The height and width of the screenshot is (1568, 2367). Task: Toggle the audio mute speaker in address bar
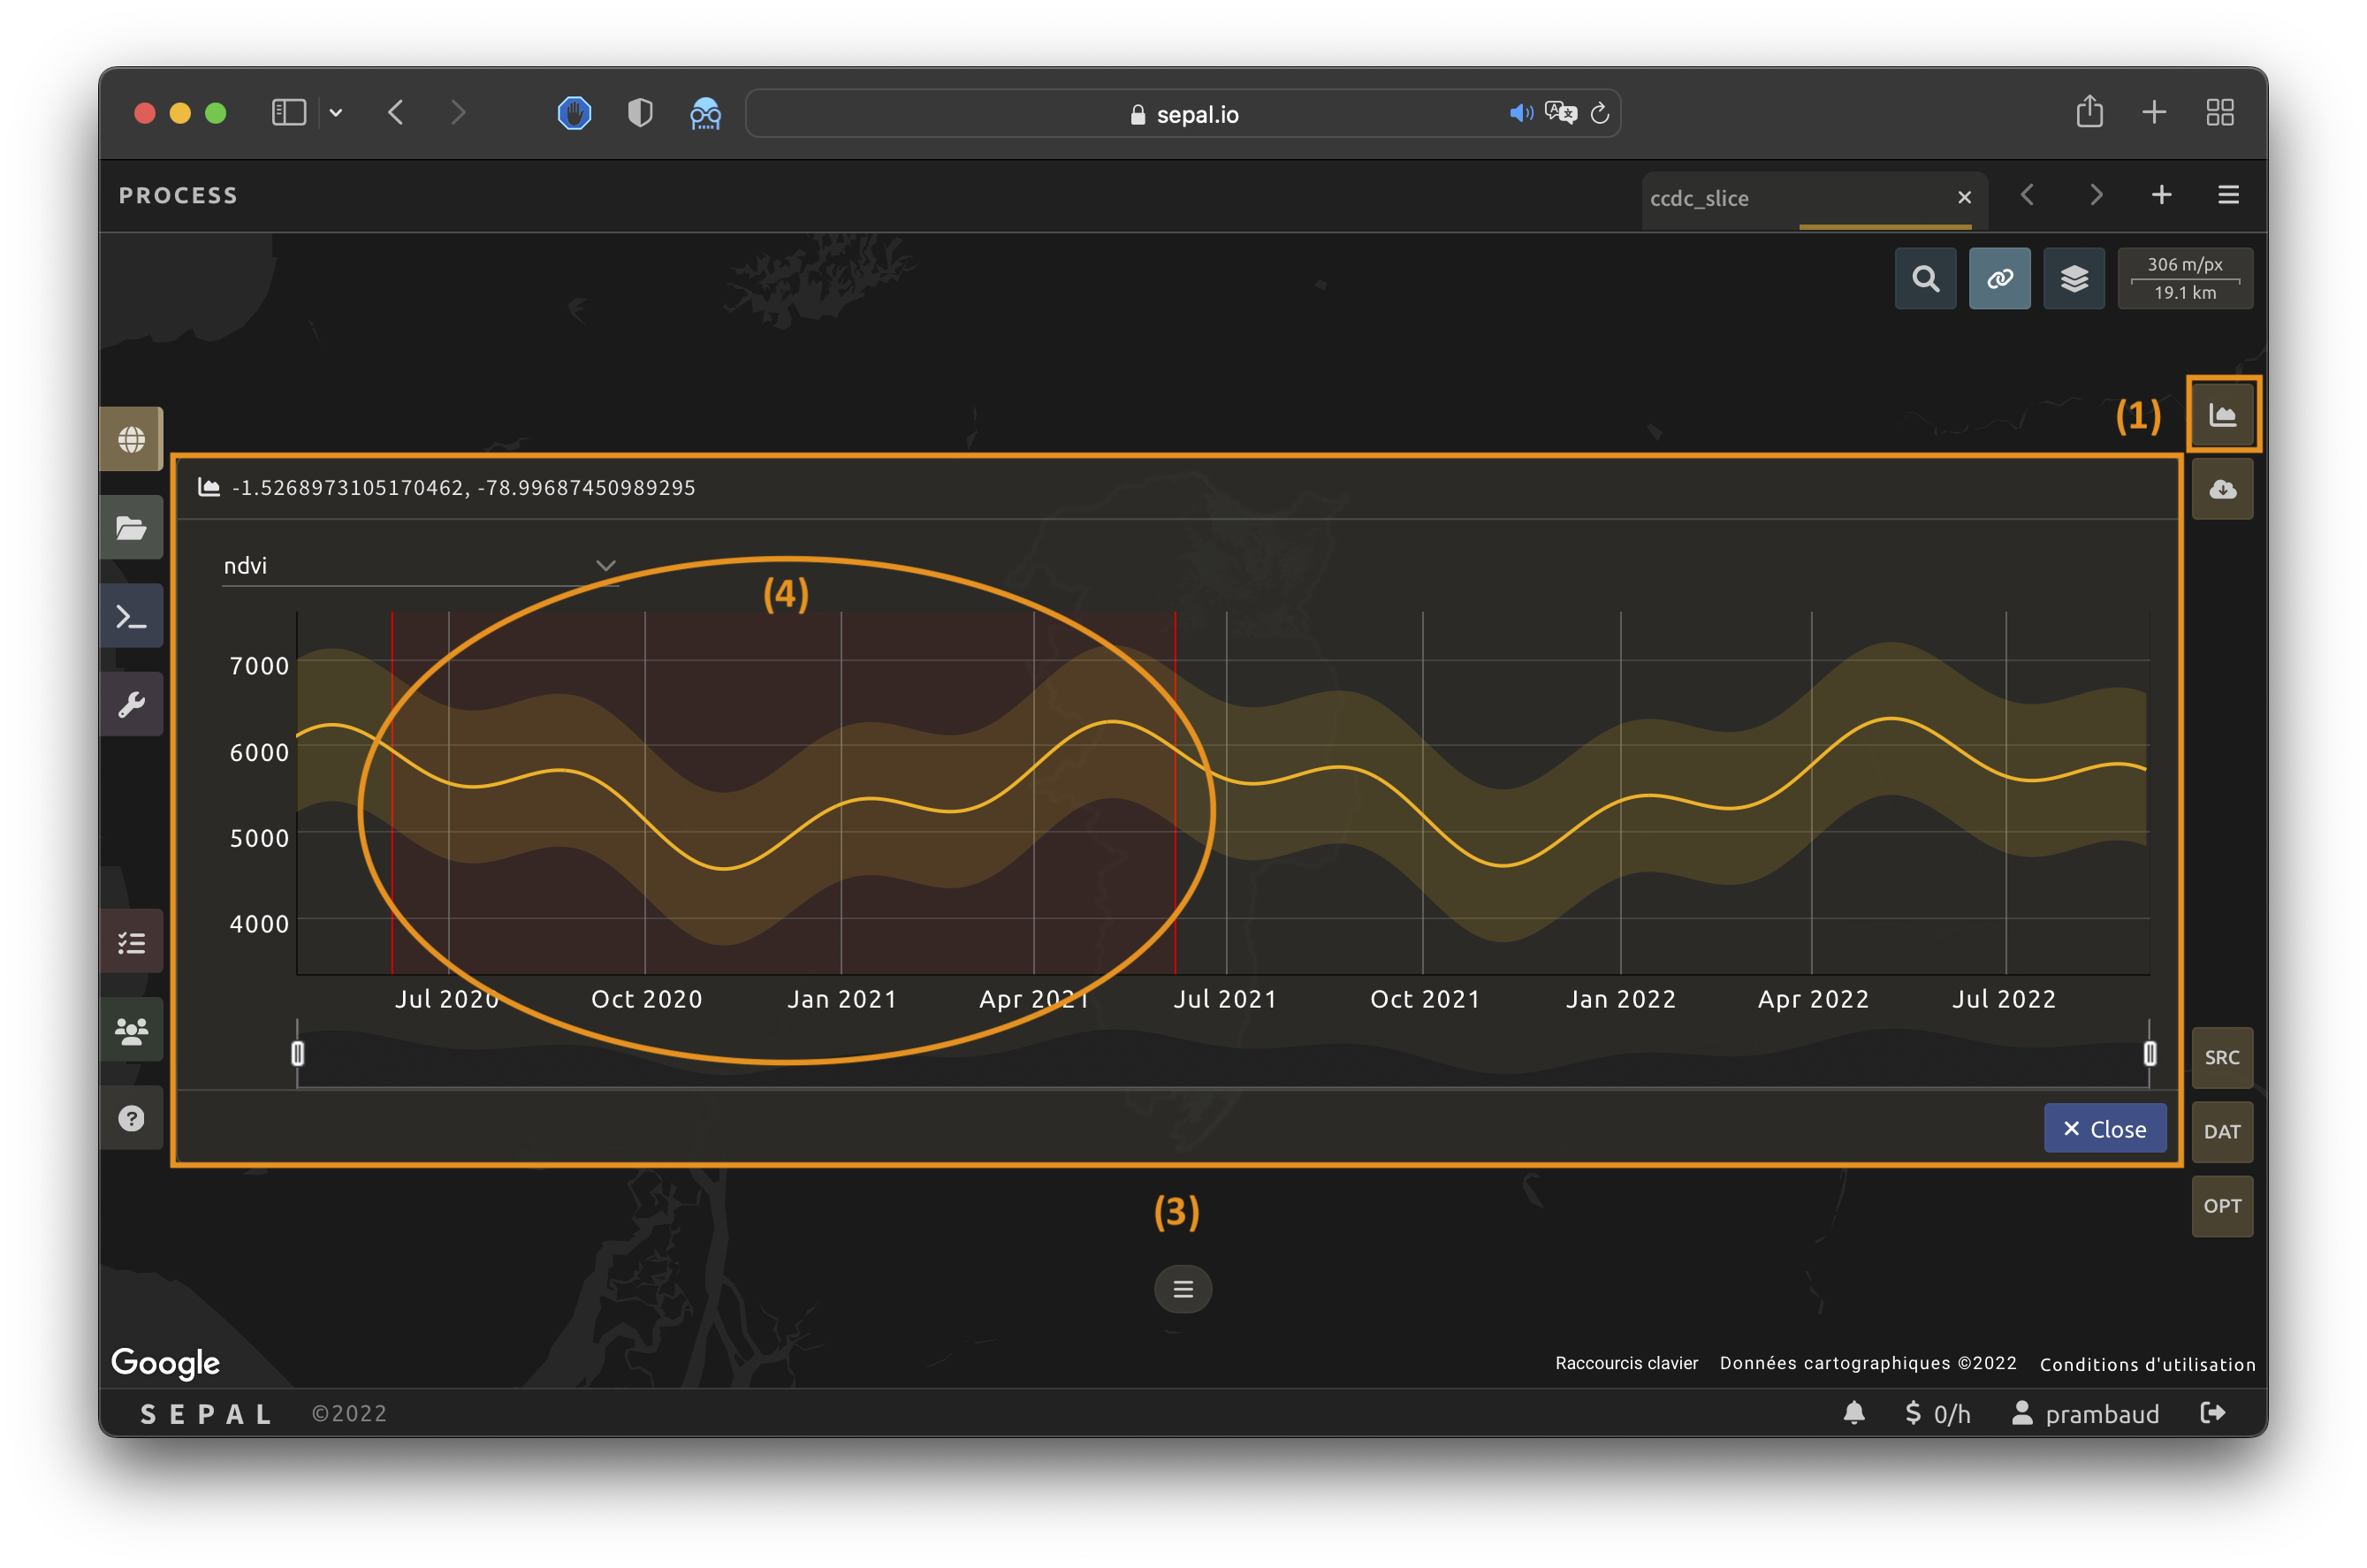(x=1519, y=113)
